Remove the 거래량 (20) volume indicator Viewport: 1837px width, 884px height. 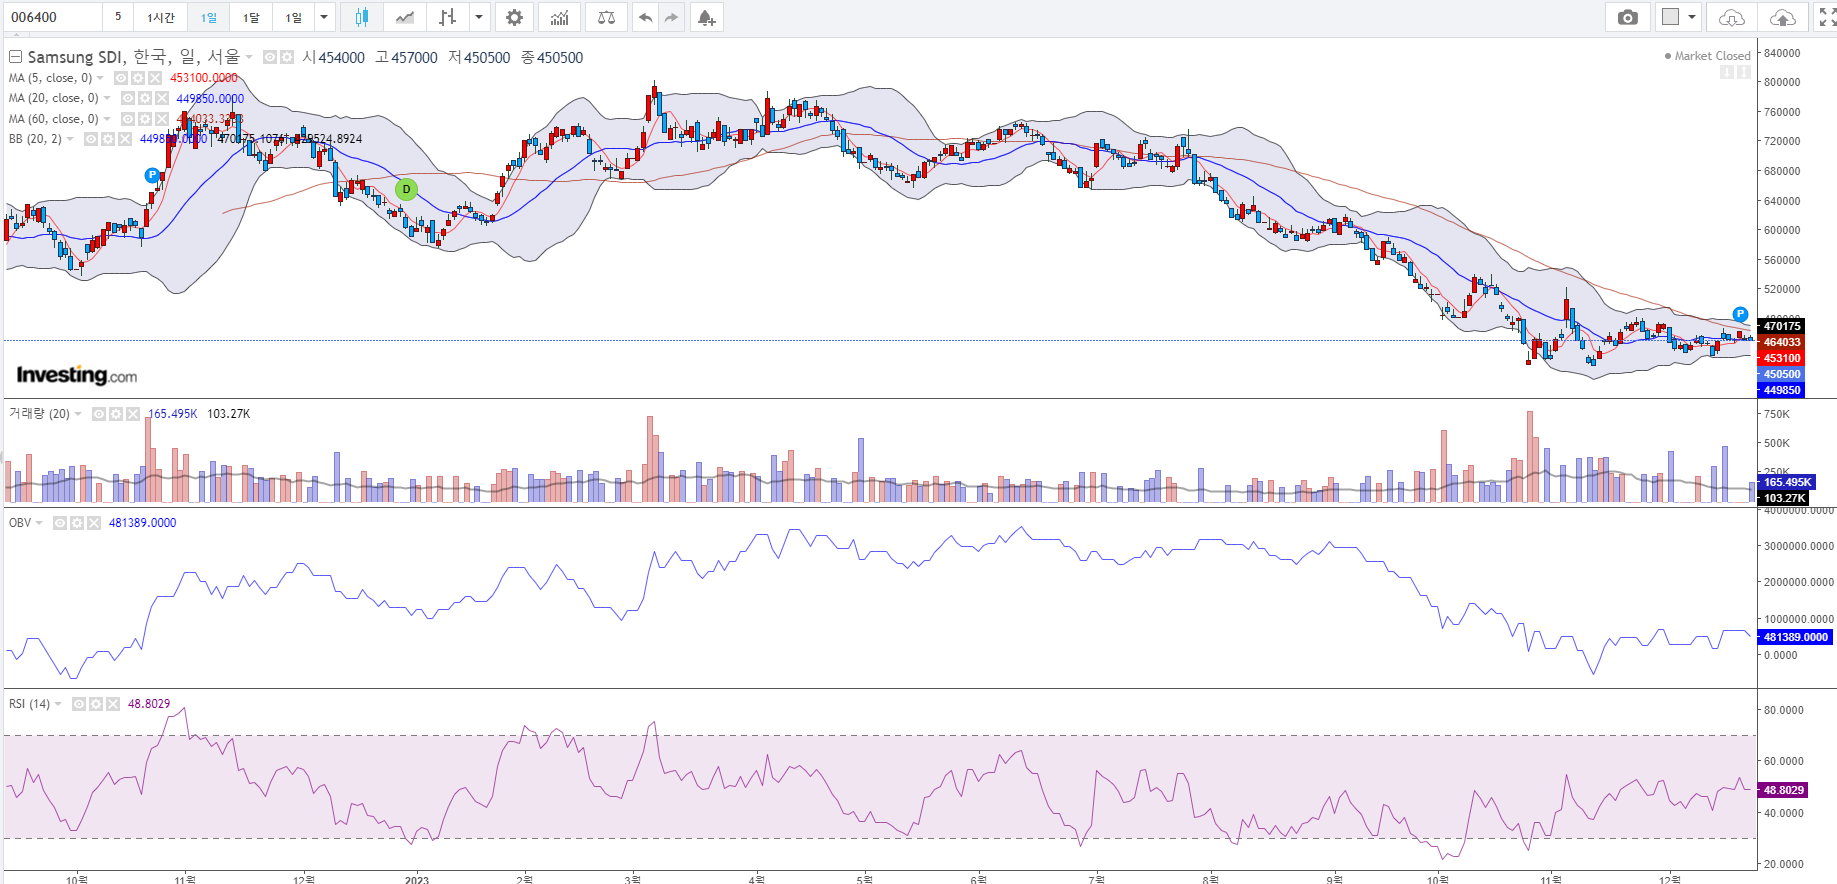[x=133, y=414]
